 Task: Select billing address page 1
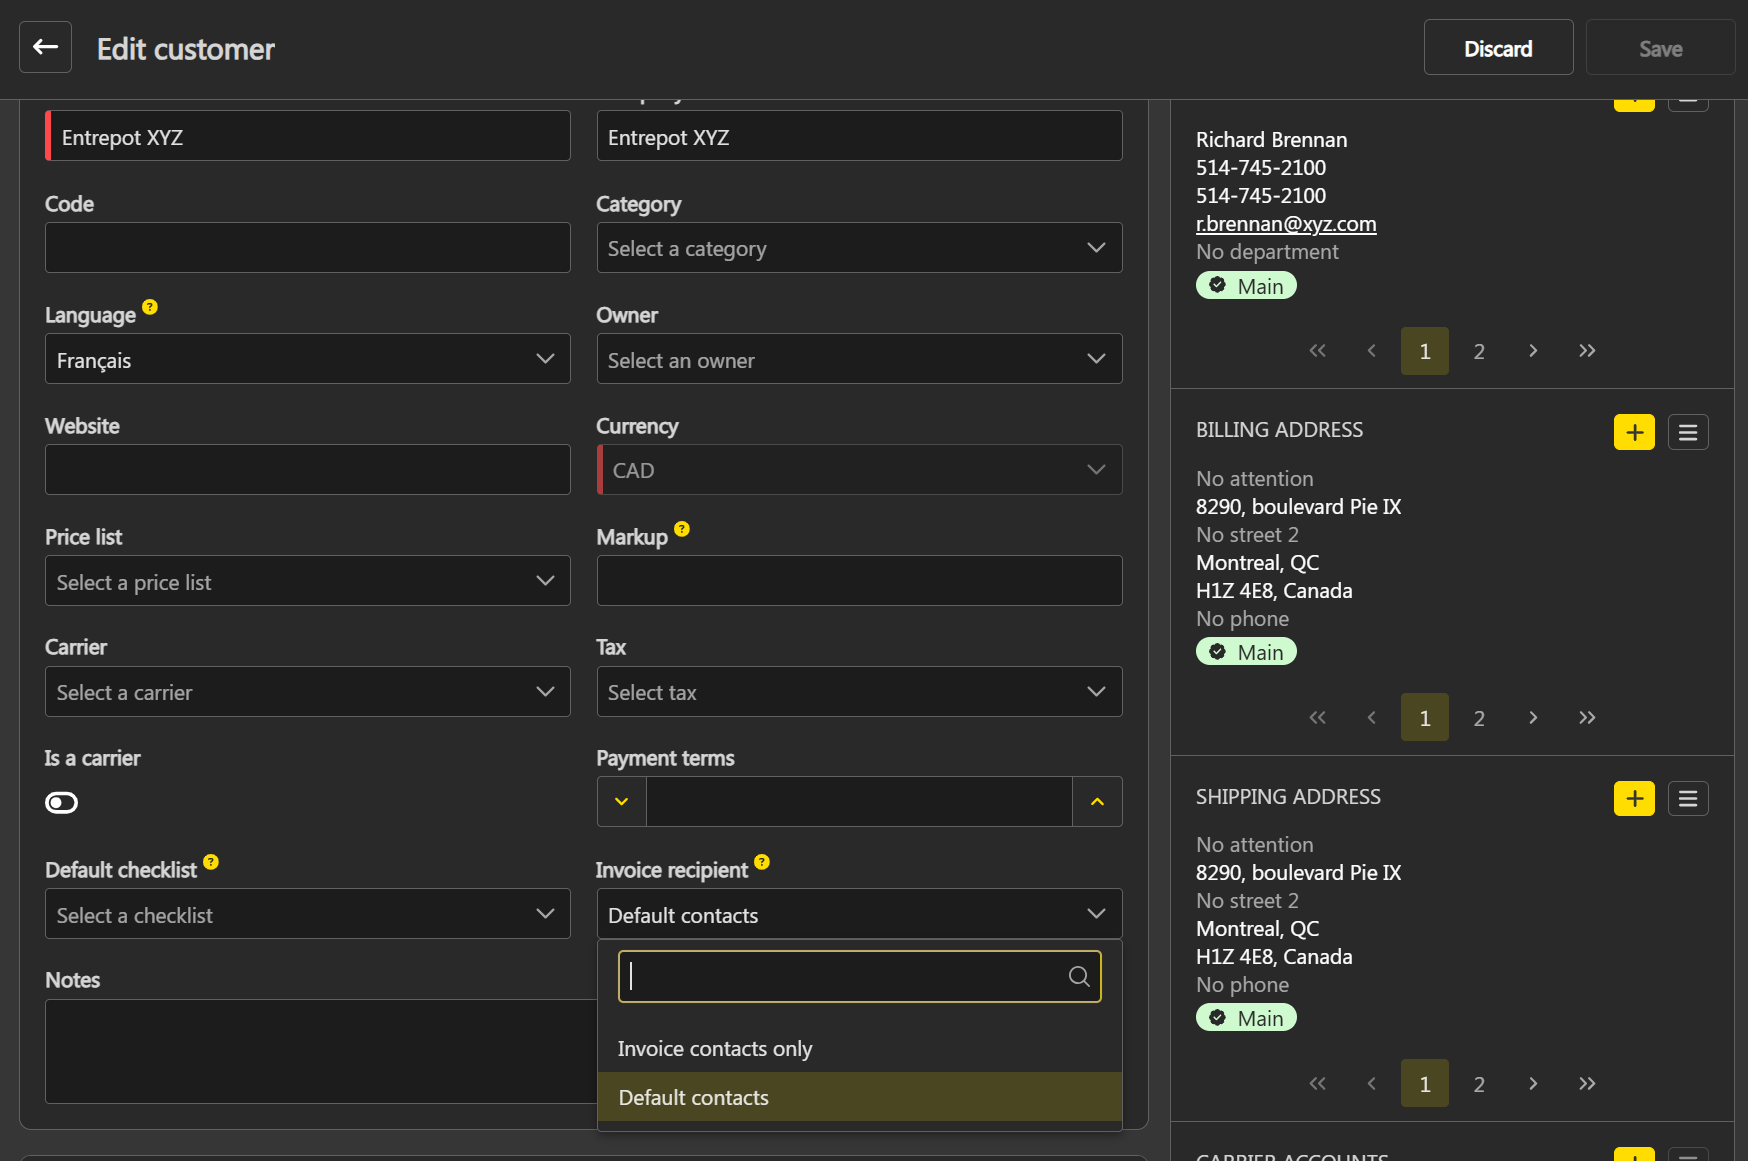(x=1425, y=718)
